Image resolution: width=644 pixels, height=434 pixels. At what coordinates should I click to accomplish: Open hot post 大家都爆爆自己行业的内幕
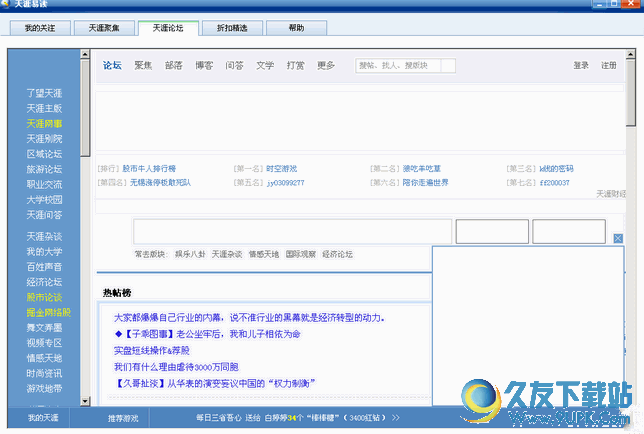click(249, 317)
